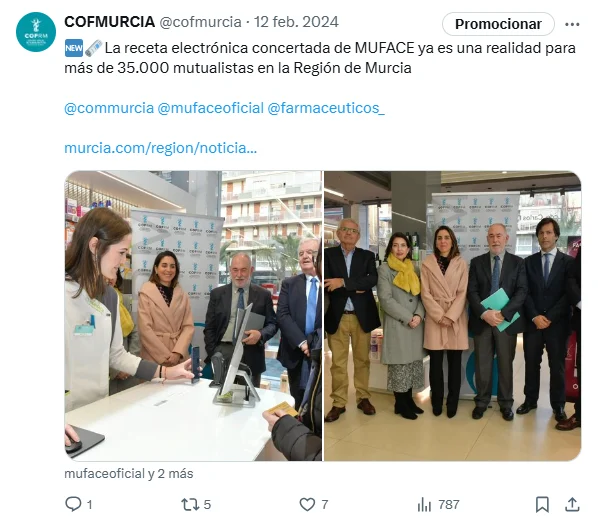The image size is (598, 525).
Task: Open the three-dot more options menu
Action: (x=572, y=24)
